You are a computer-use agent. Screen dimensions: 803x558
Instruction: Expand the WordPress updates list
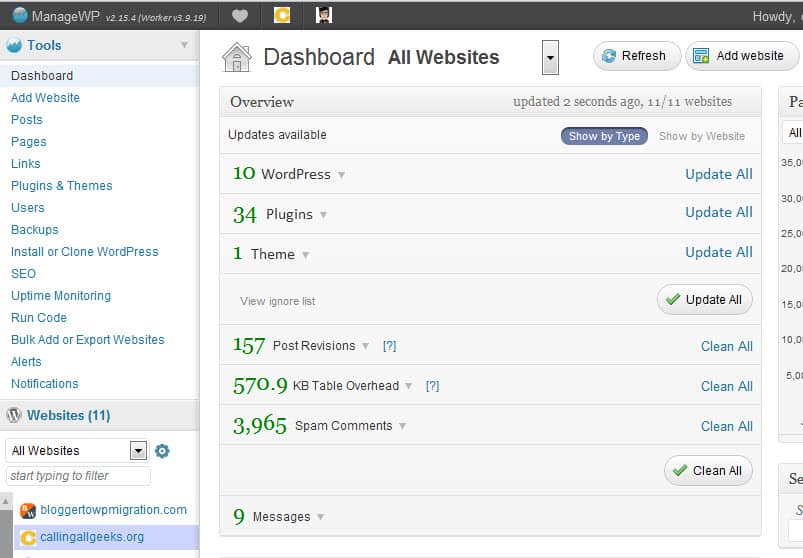(x=341, y=175)
